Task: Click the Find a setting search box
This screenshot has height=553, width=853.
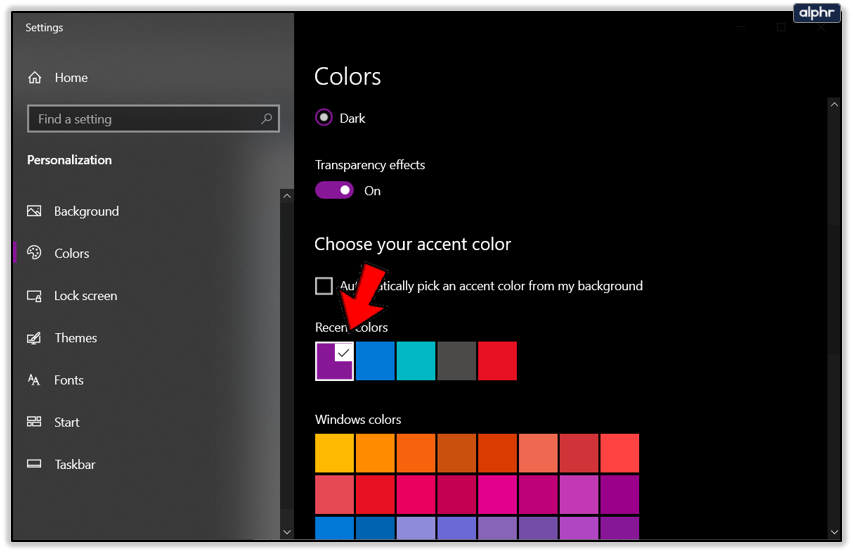Action: pos(145,119)
